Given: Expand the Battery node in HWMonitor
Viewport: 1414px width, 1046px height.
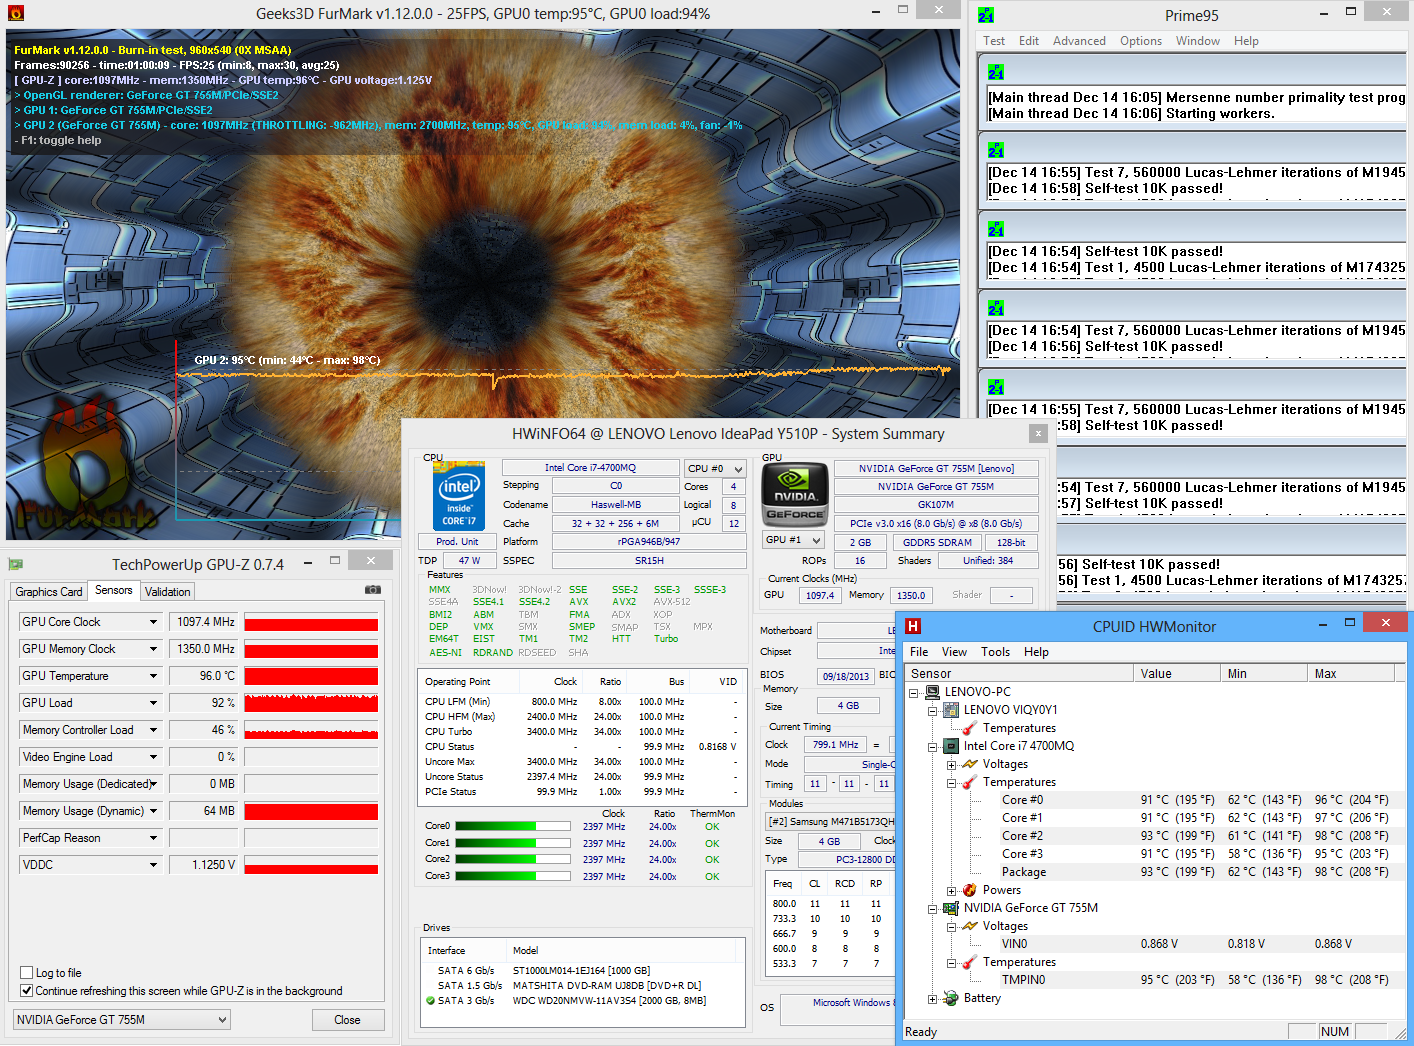Looking at the screenshot, I should [x=932, y=998].
